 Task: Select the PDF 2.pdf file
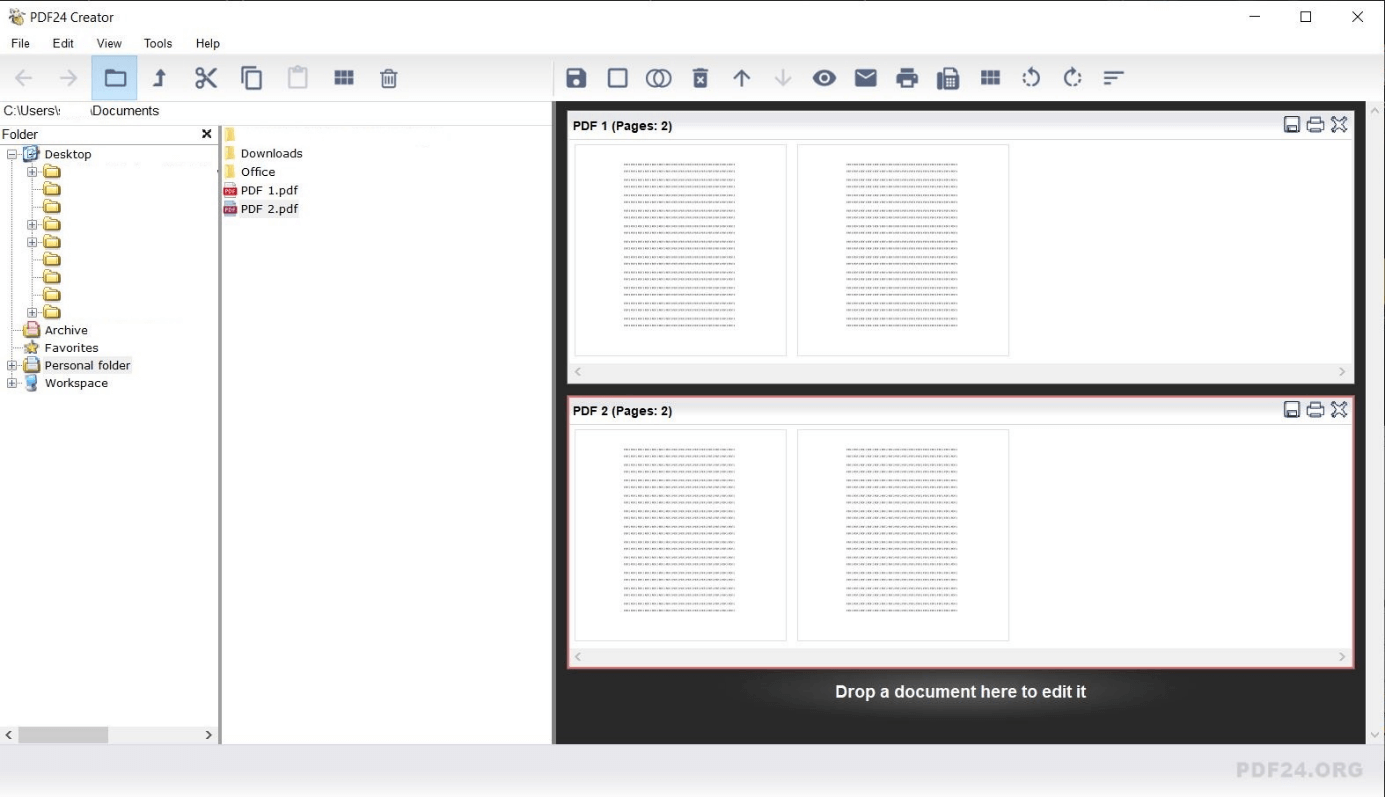[x=269, y=209]
